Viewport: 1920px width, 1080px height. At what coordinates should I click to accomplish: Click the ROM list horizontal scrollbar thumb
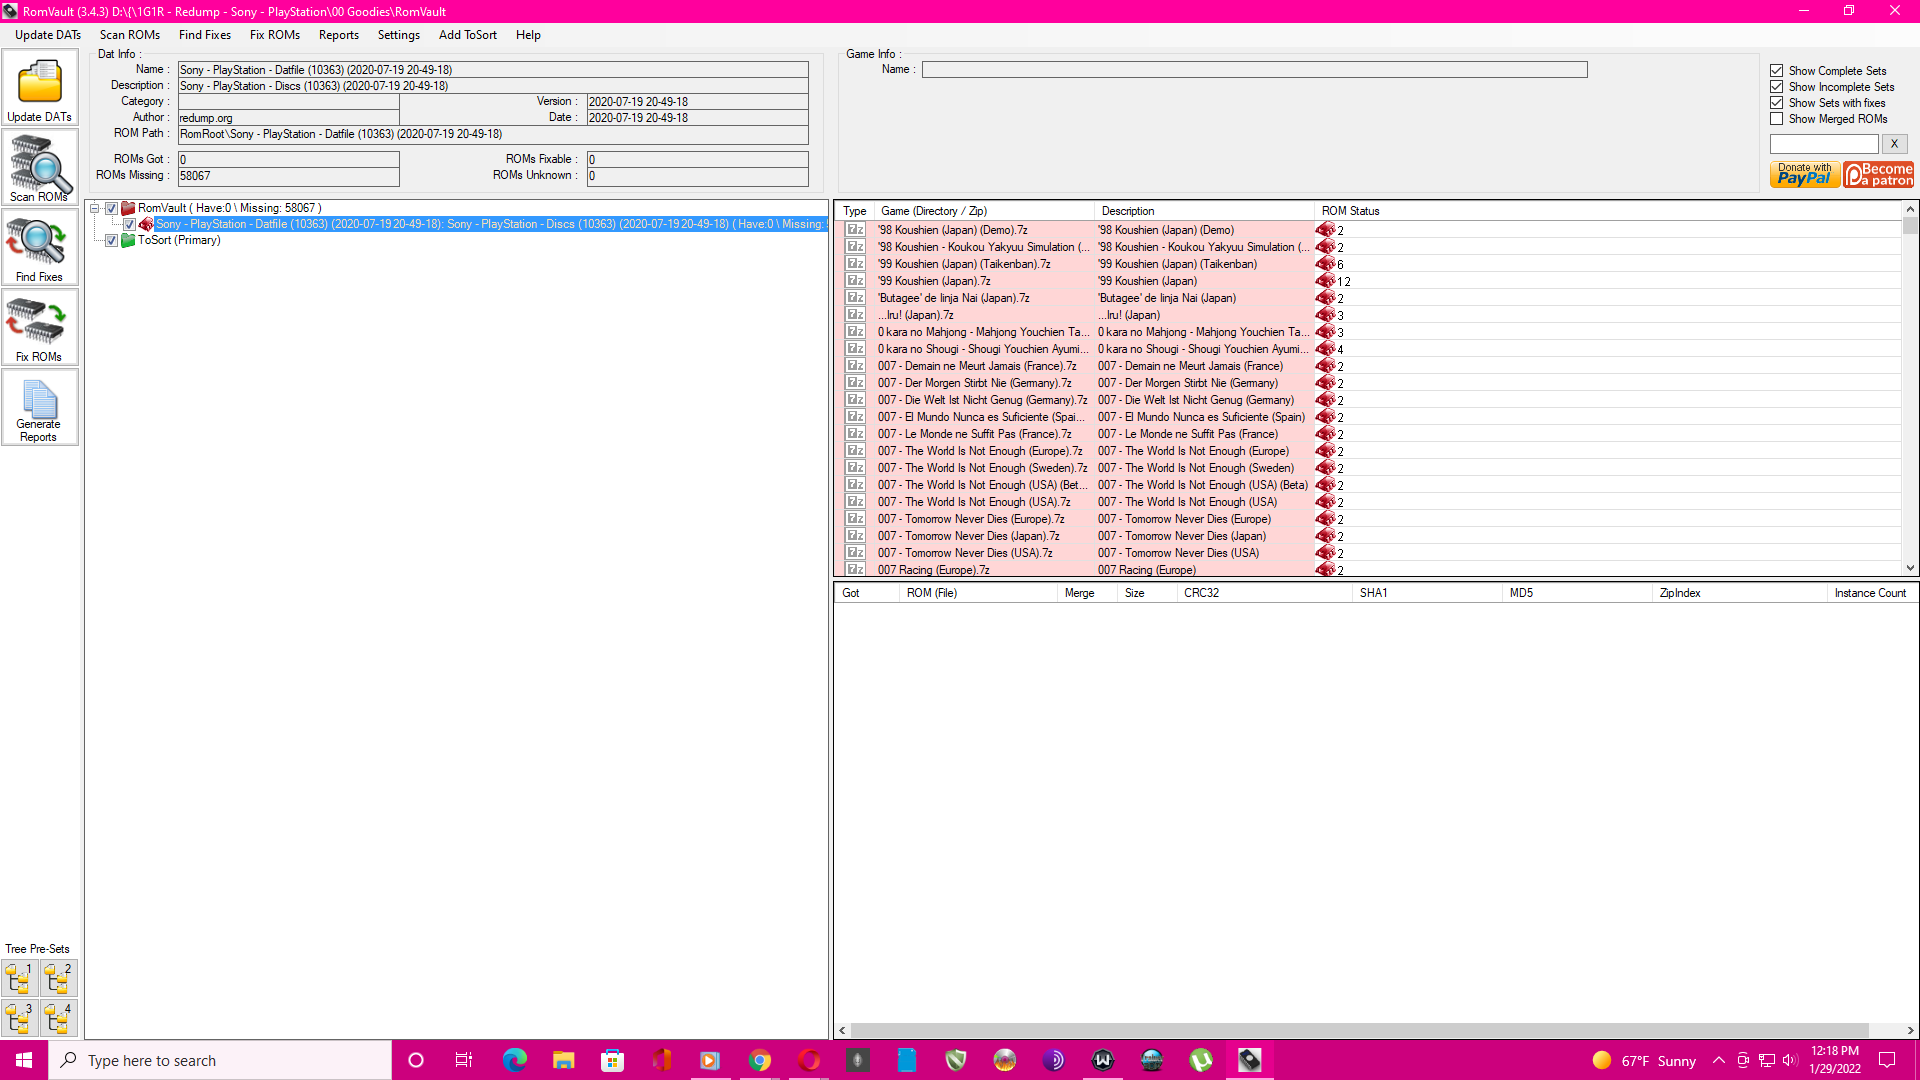tap(1360, 1030)
